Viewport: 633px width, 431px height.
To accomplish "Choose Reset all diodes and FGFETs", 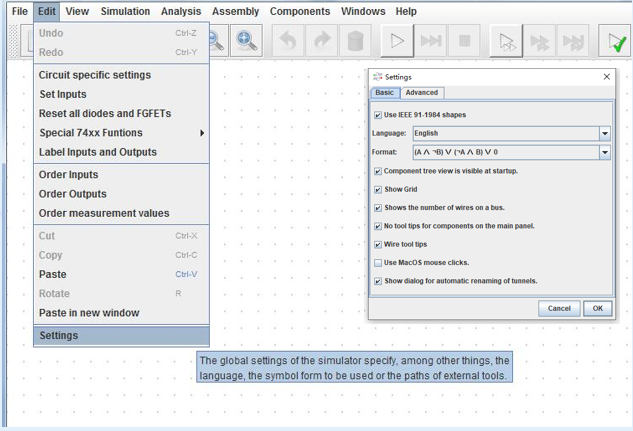I will [121, 114].
